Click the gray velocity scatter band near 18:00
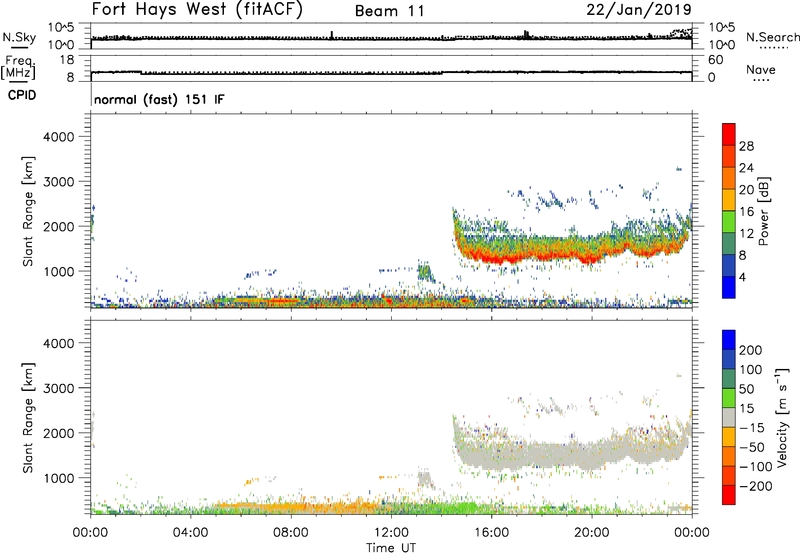This screenshot has height=554, width=800. 541,453
